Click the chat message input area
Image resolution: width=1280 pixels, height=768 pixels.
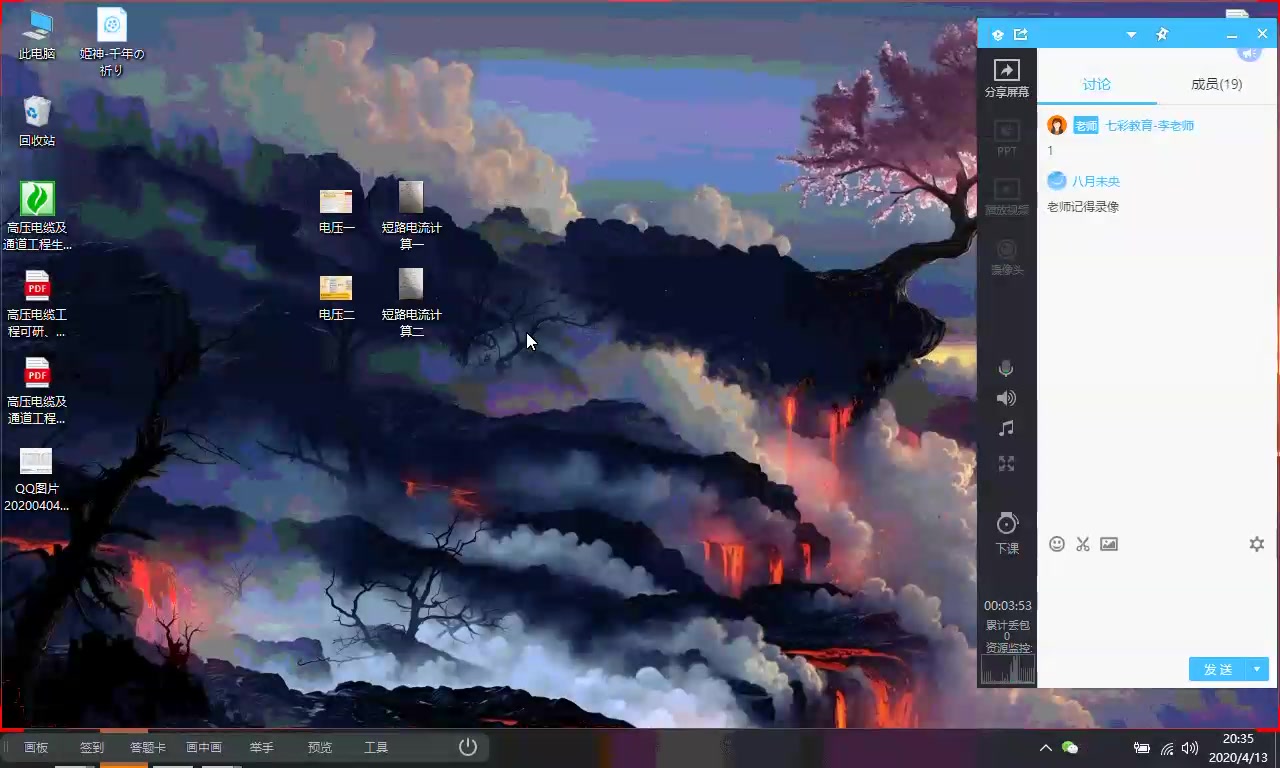click(1157, 605)
